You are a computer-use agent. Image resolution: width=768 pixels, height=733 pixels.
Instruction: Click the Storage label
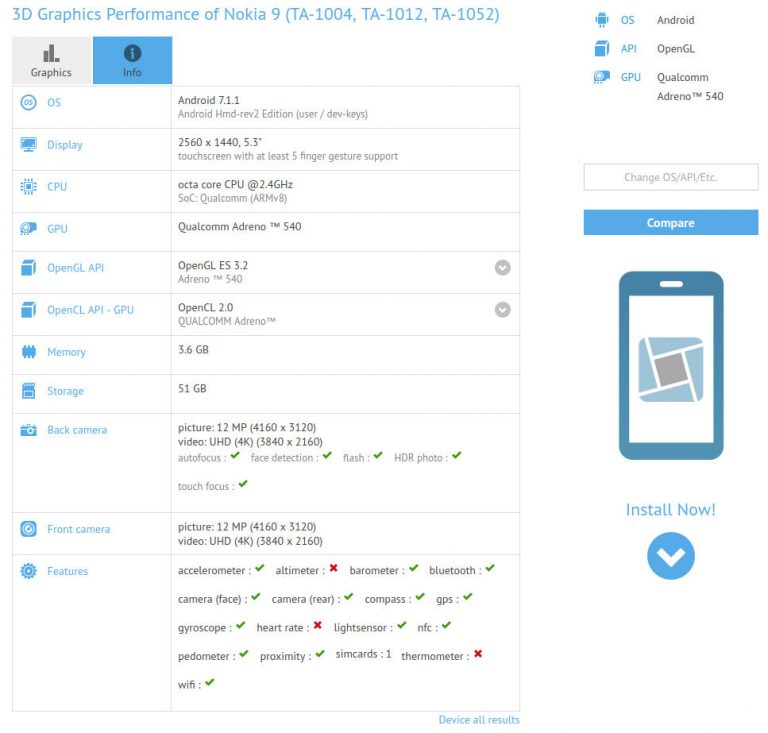tap(65, 391)
